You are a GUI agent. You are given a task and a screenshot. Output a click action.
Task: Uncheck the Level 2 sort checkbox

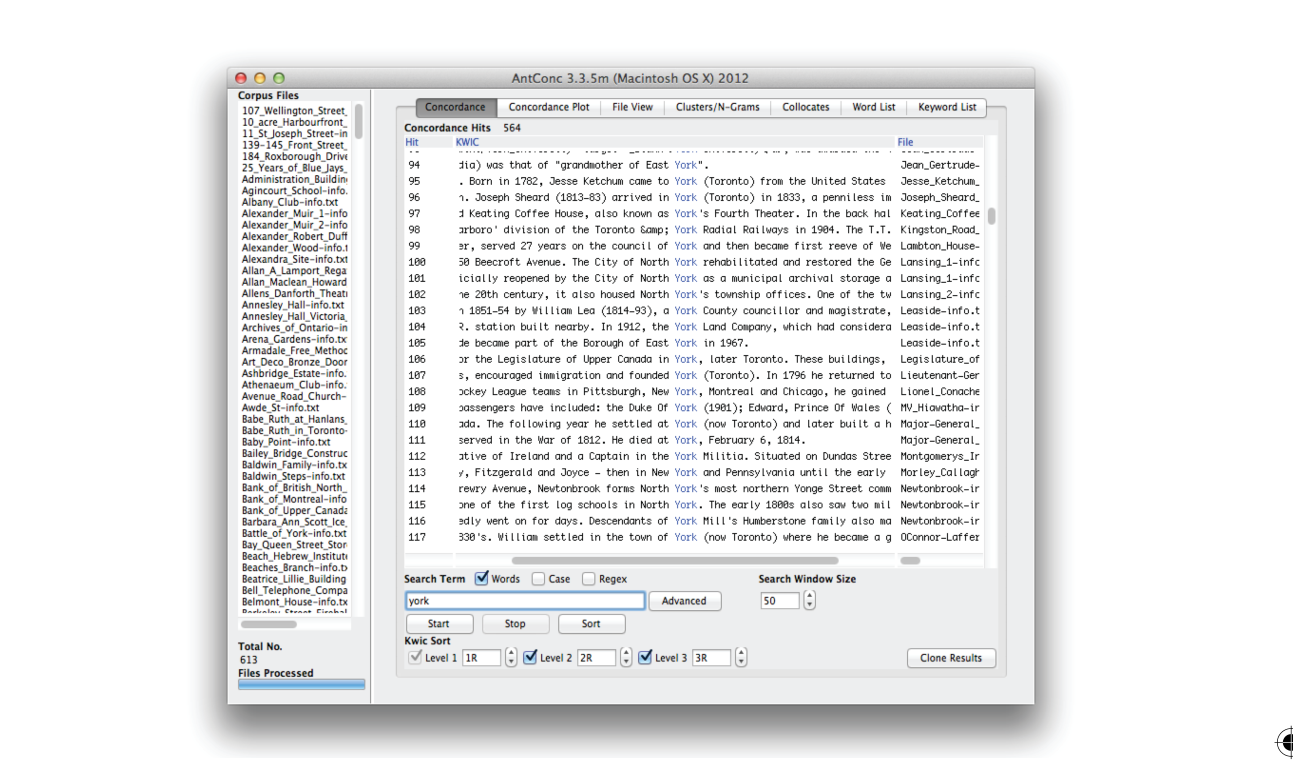tap(530, 657)
